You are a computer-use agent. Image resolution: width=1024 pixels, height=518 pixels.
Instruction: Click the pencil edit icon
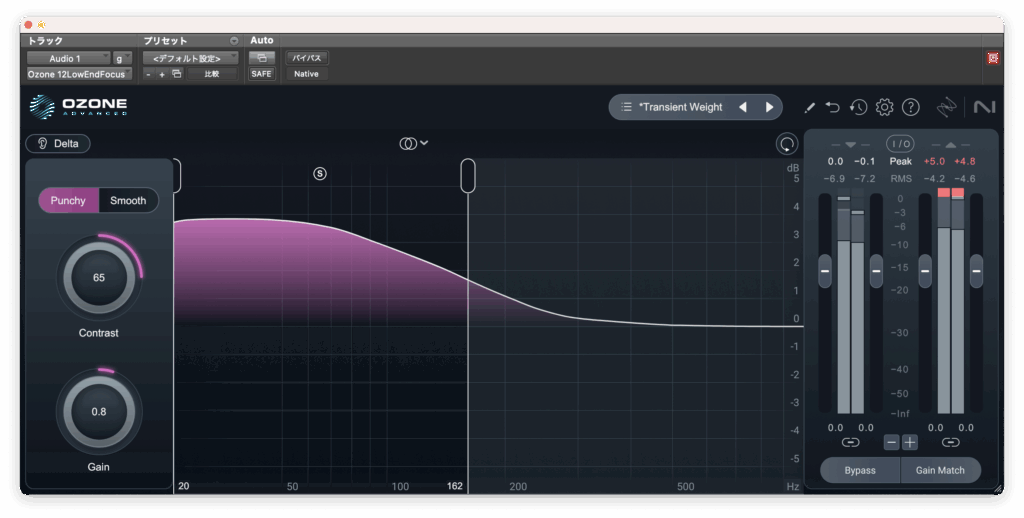pos(809,107)
